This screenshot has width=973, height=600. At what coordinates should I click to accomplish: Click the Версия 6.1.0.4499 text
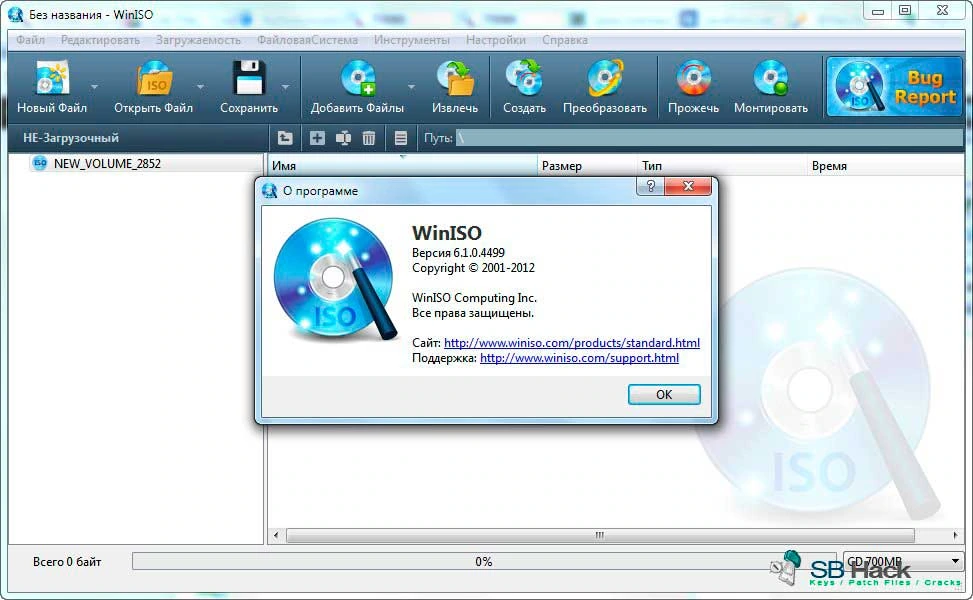coord(458,253)
